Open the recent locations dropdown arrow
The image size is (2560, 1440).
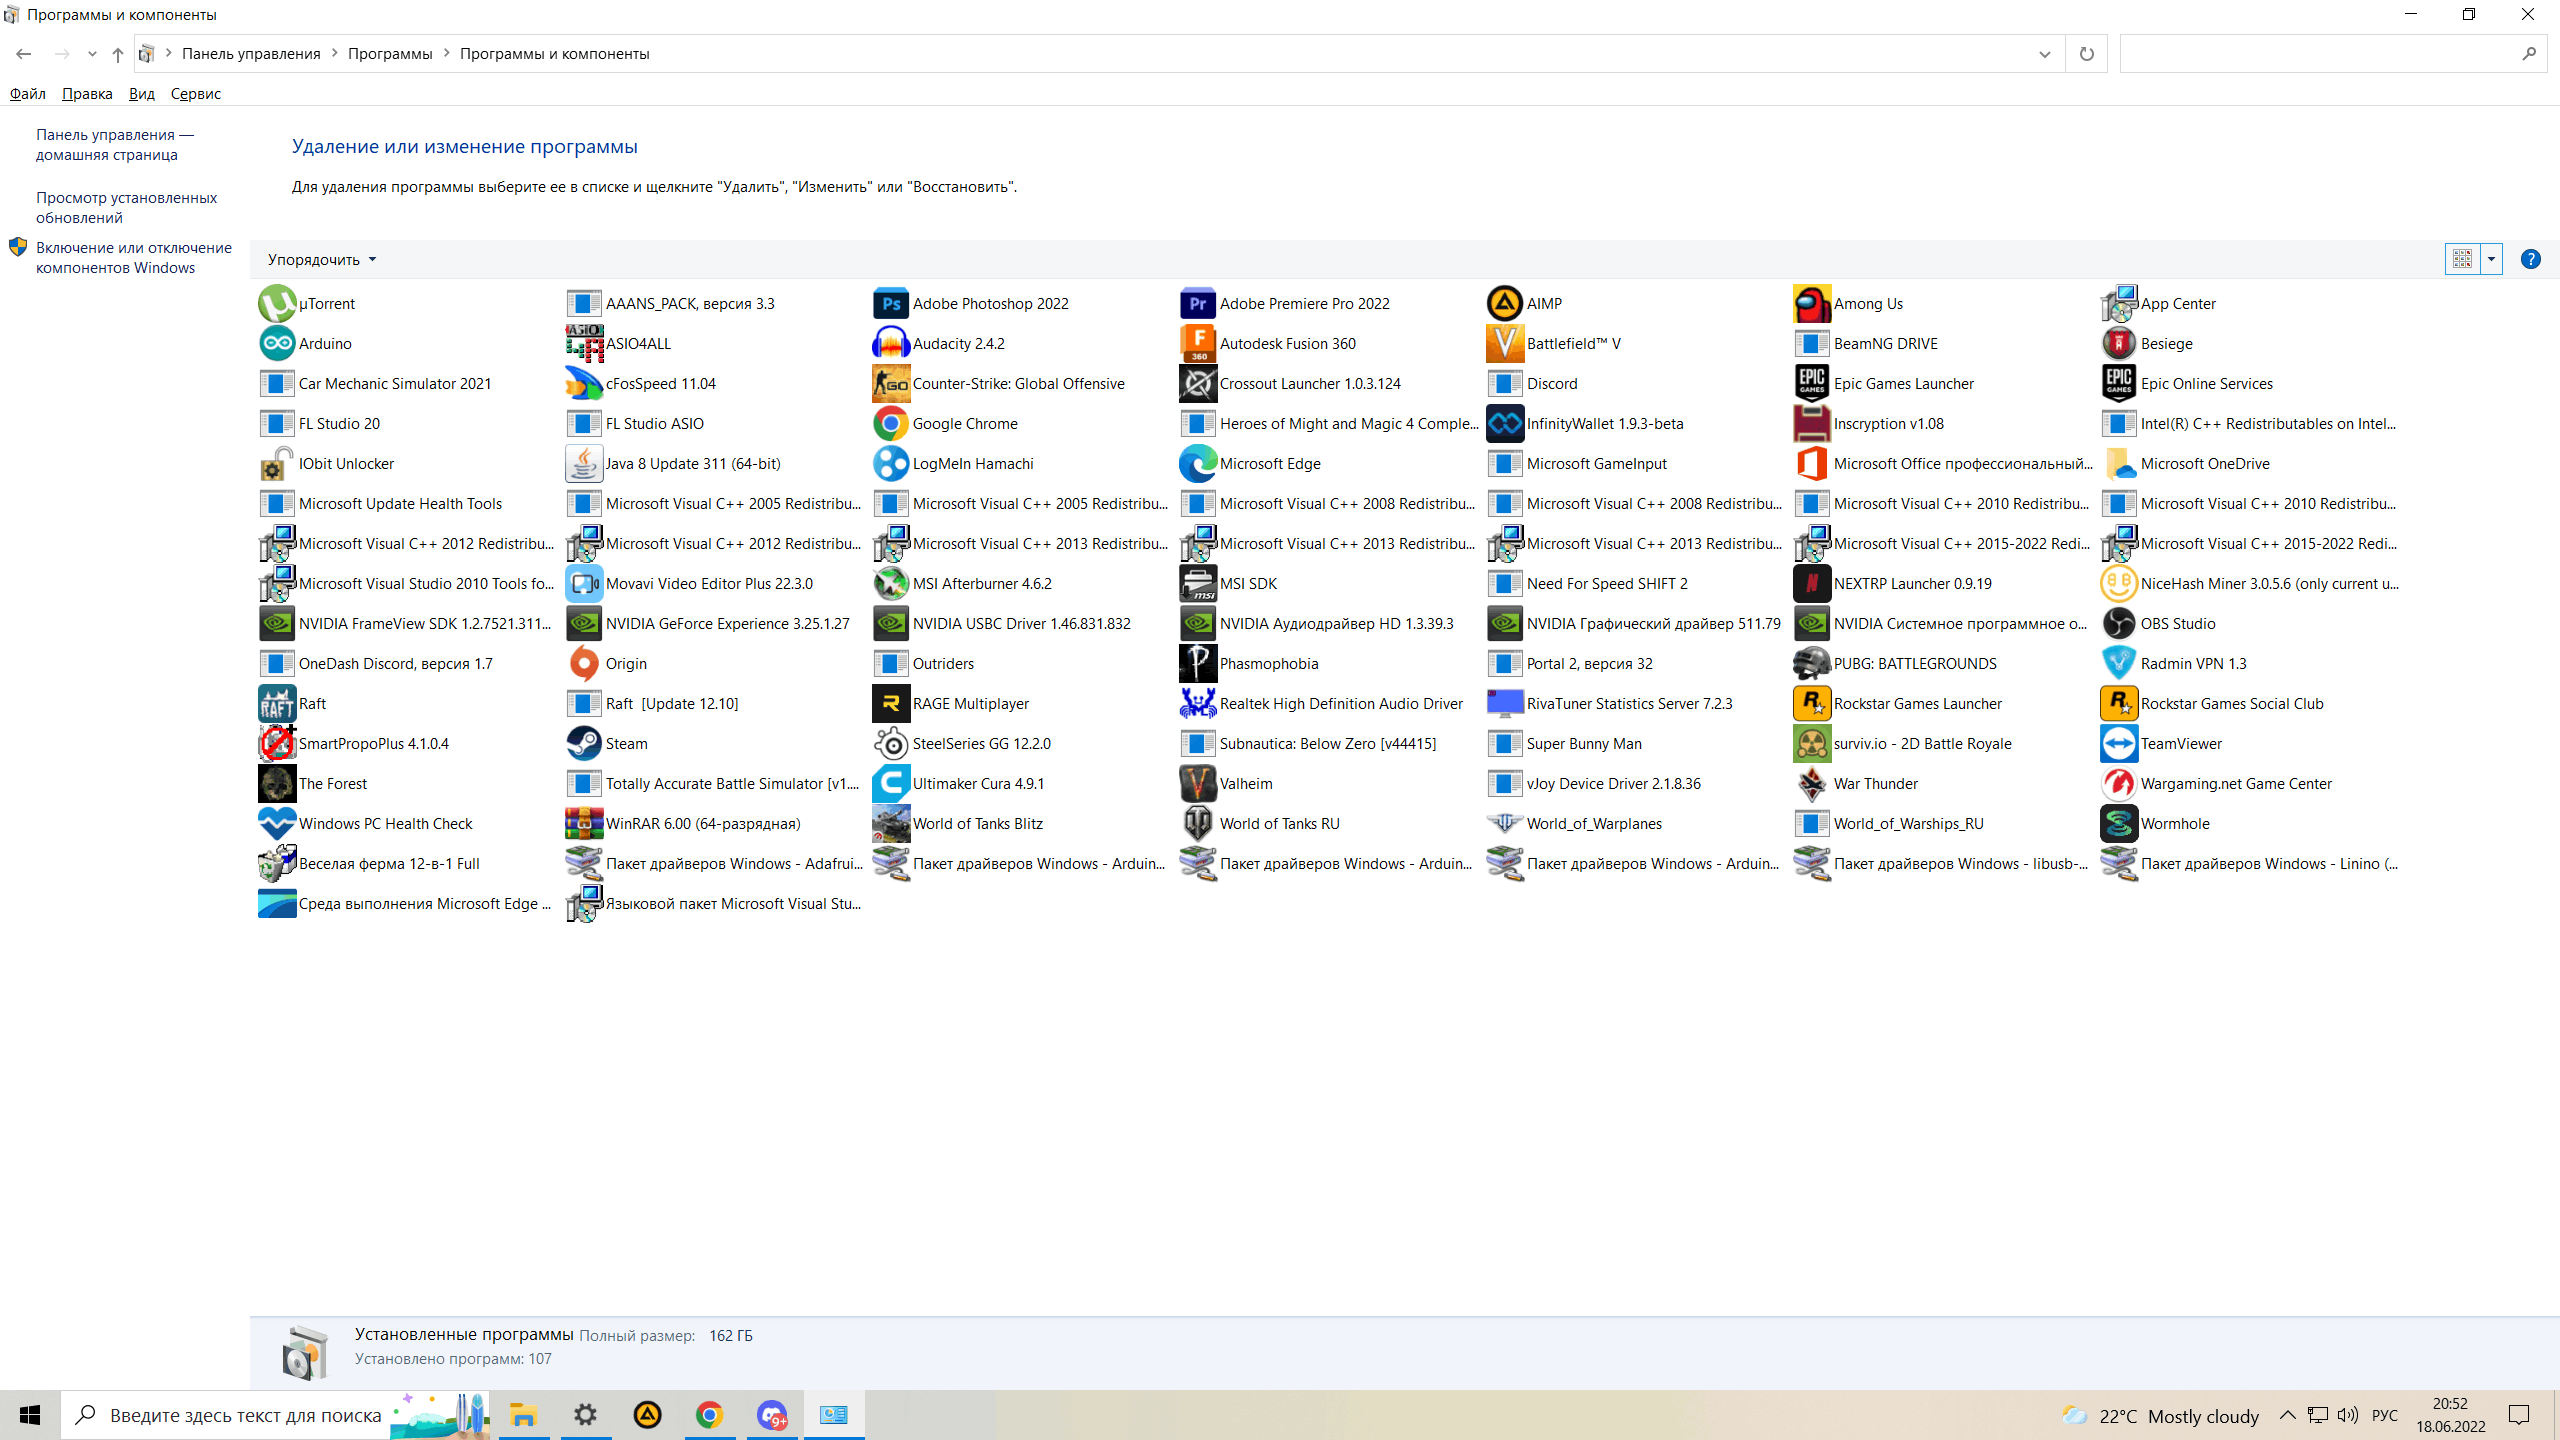tap(92, 54)
